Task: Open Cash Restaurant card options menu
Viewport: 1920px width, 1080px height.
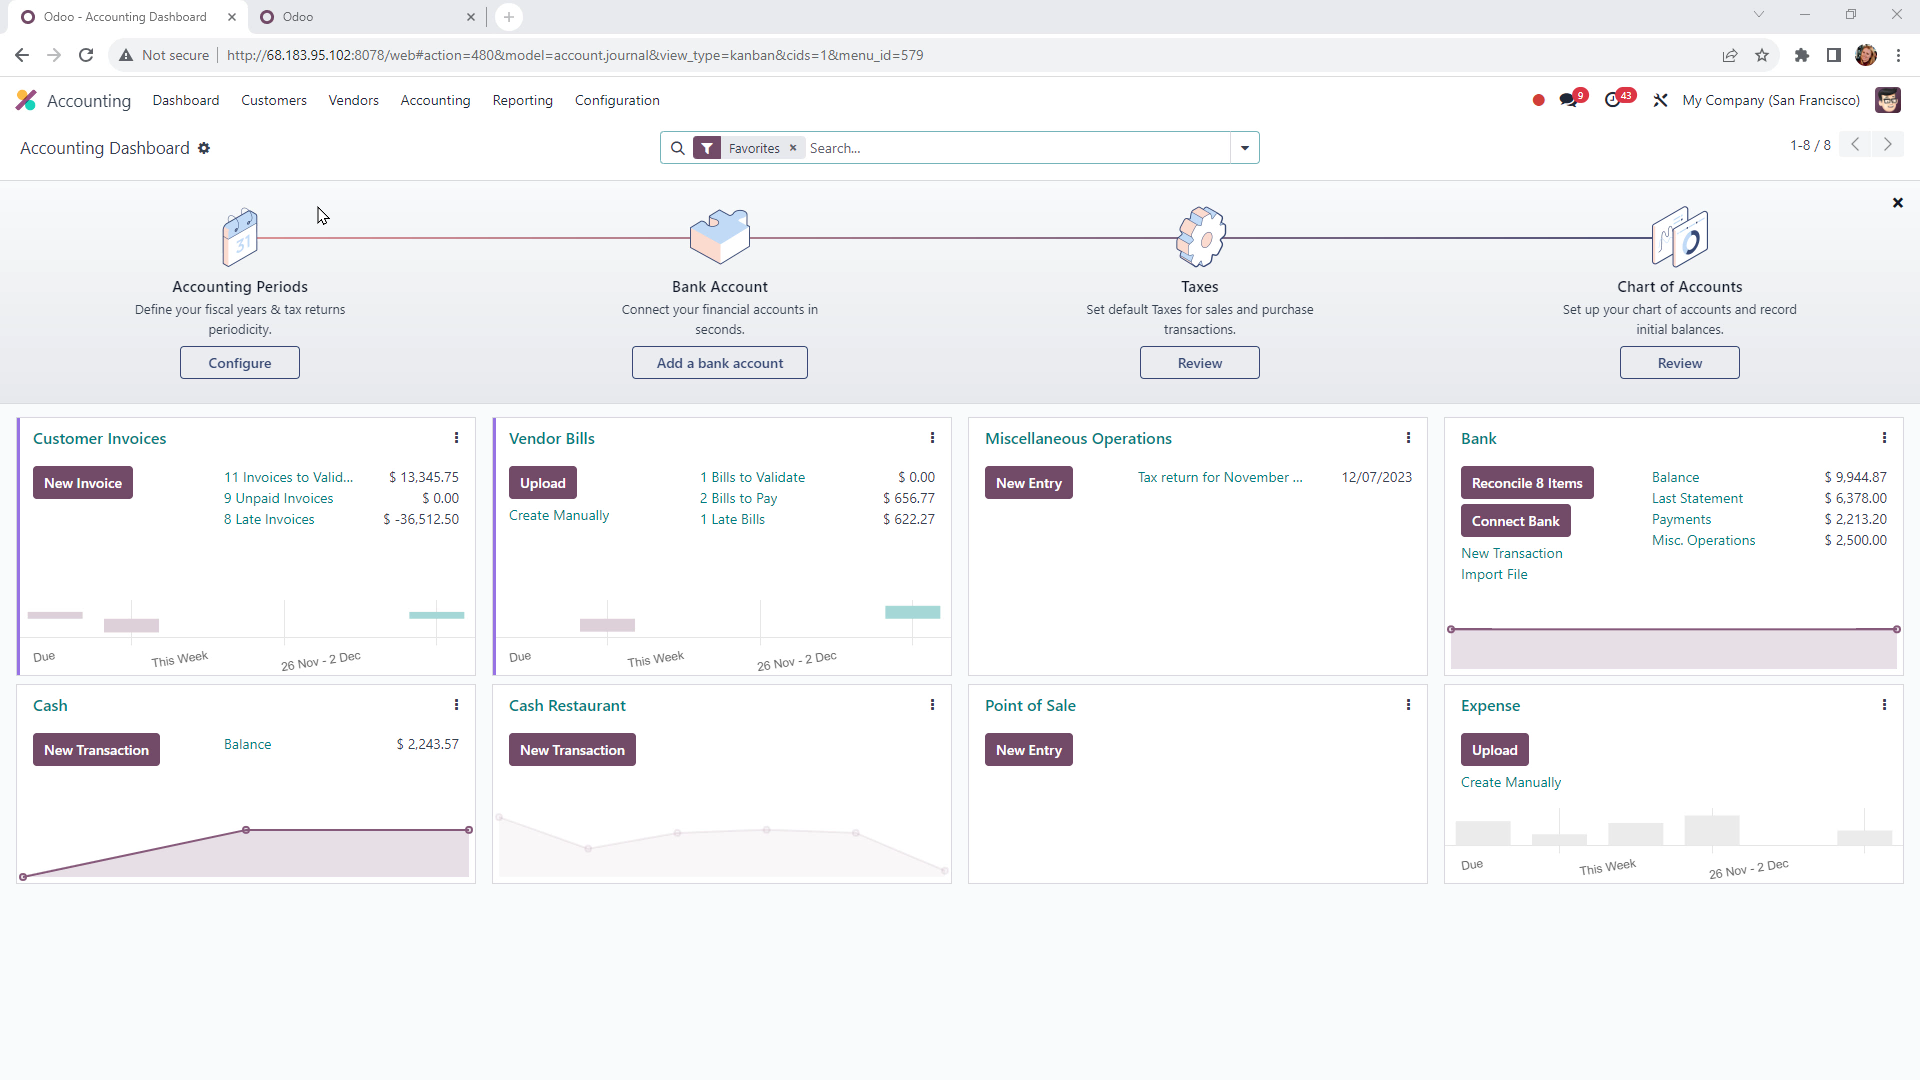Action: click(x=933, y=705)
